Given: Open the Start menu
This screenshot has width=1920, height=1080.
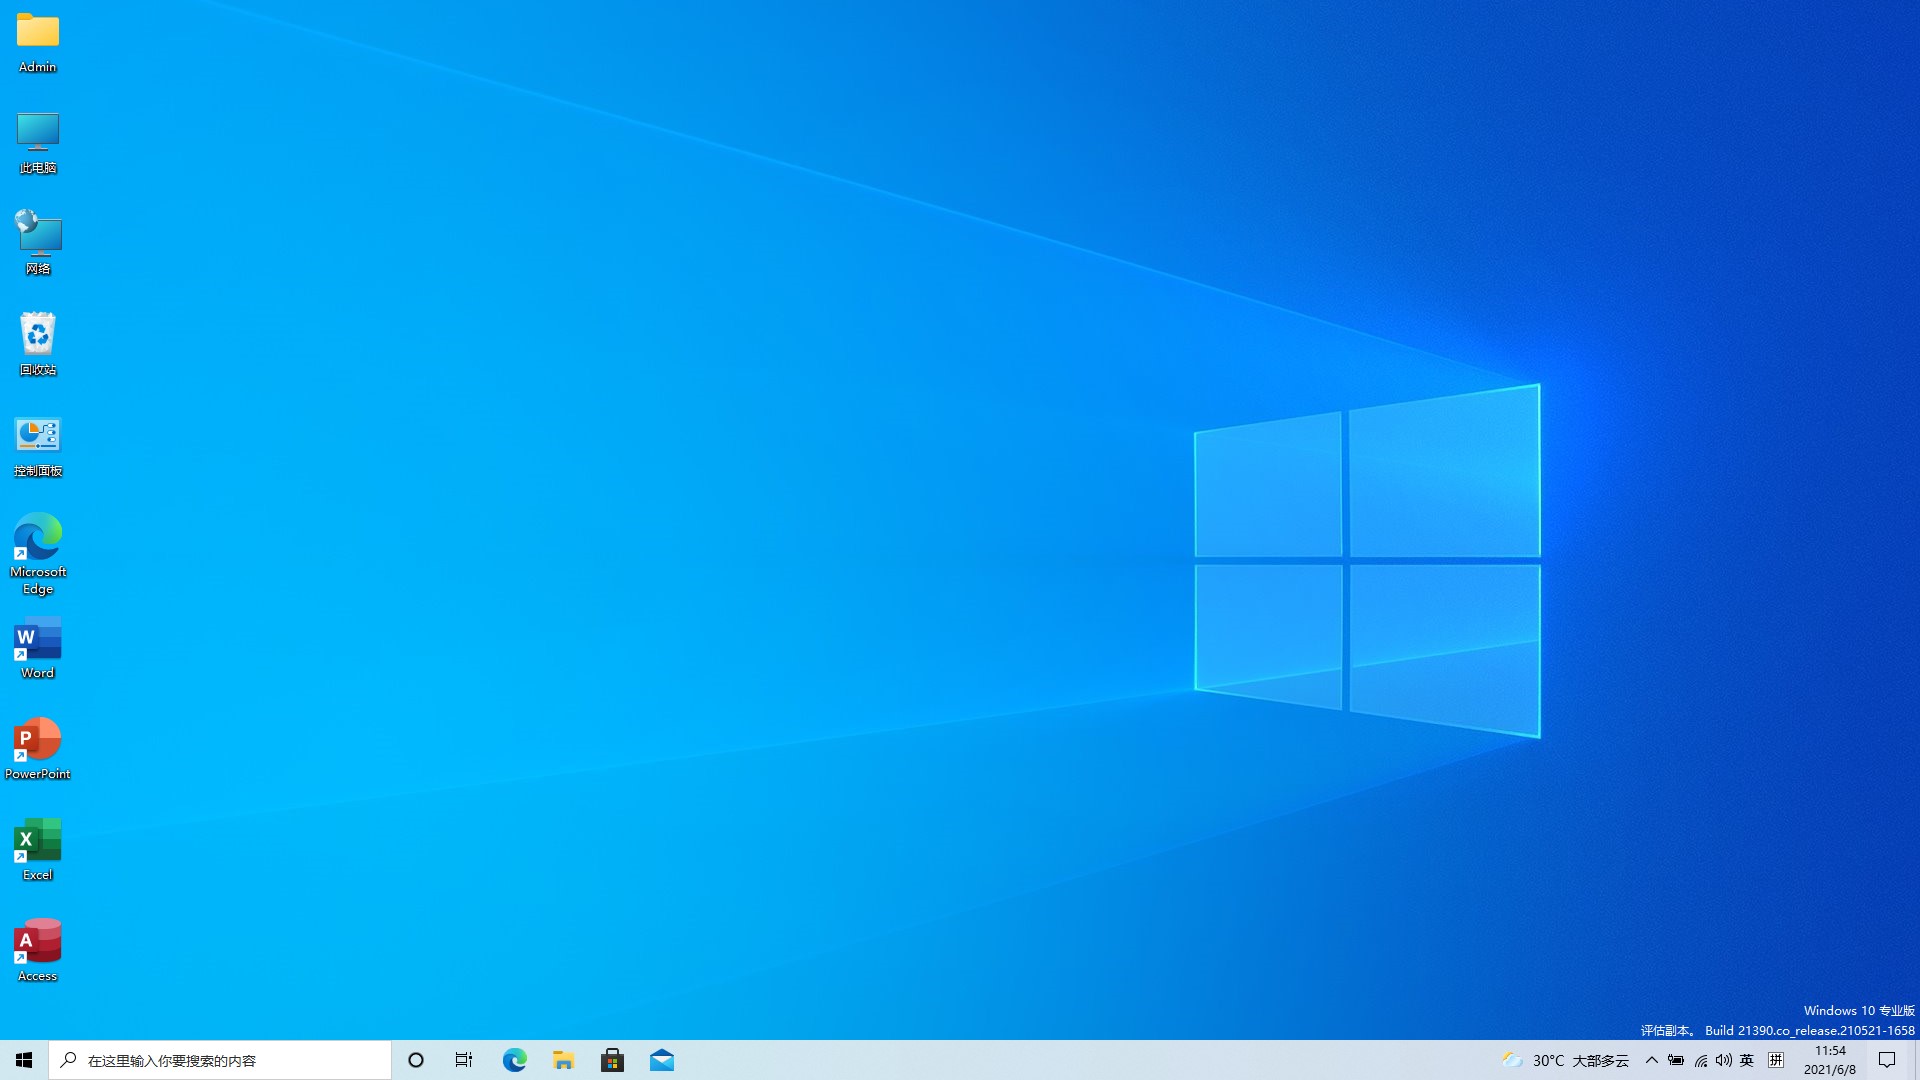Looking at the screenshot, I should (x=22, y=1060).
